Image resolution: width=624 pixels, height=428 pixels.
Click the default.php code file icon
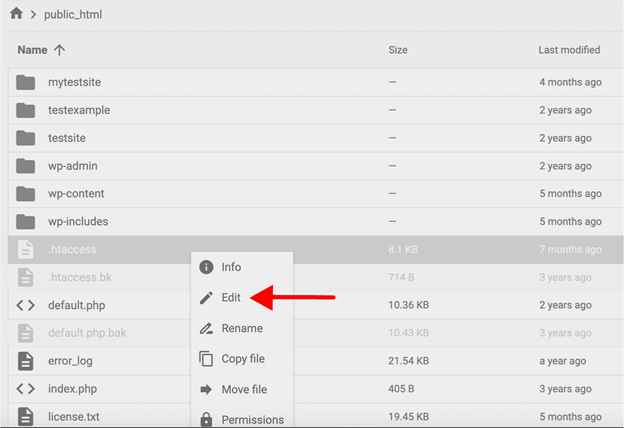point(26,305)
